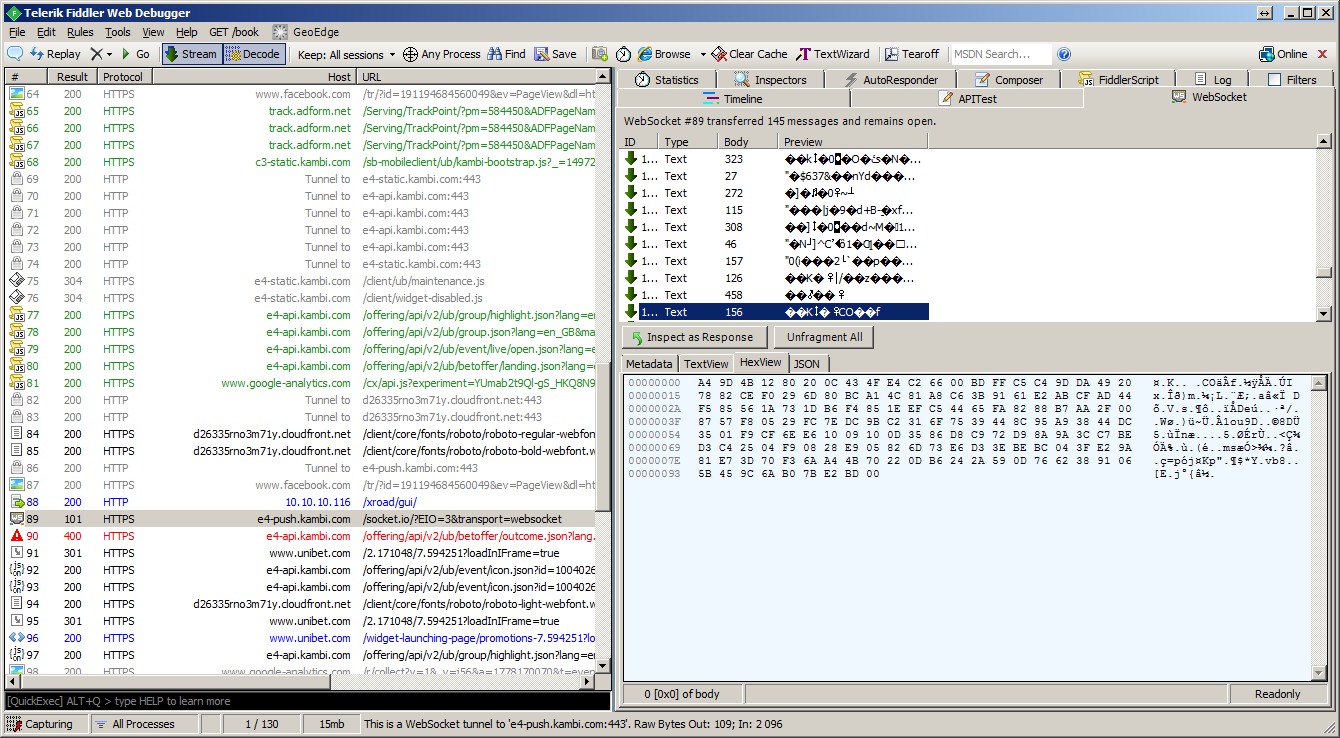This screenshot has width=1340, height=738.
Task: Click the Online network status indicator
Action: tap(1283, 54)
